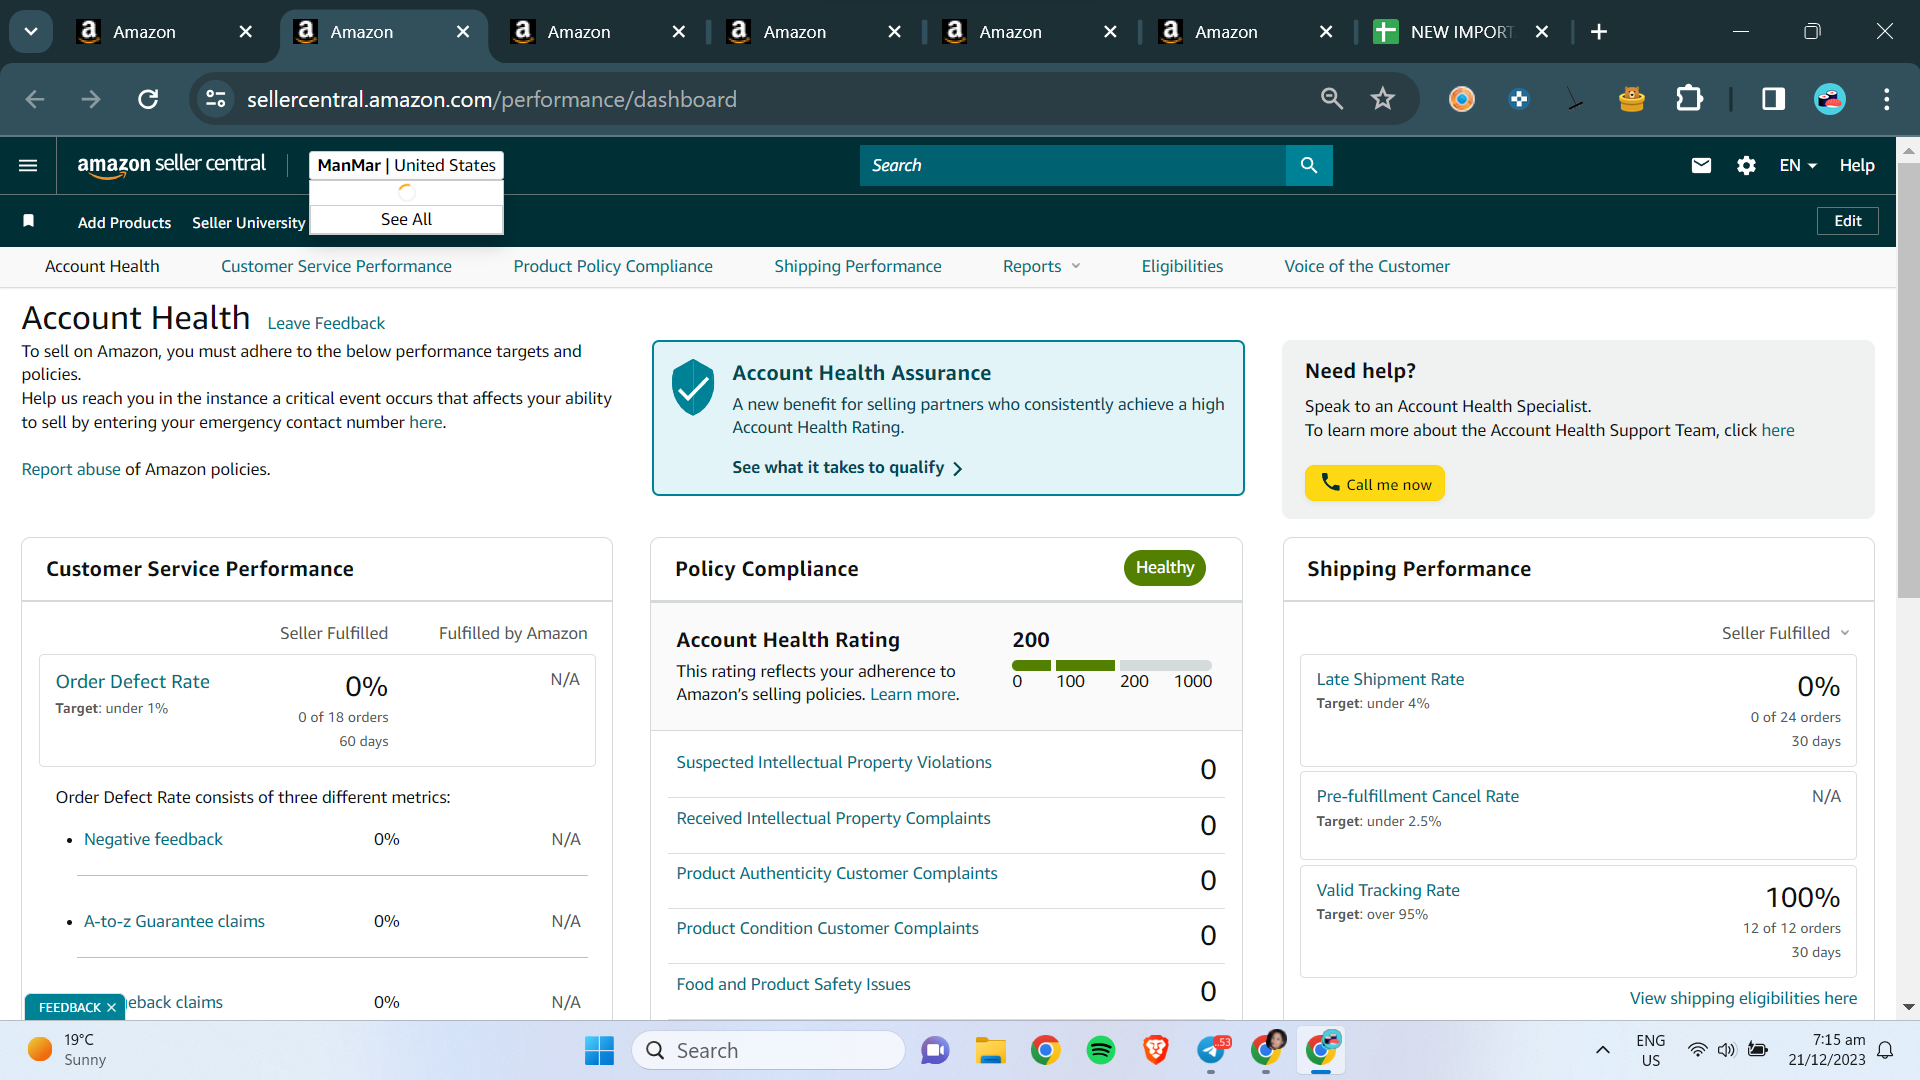
Task: Launch Spotify from the taskbar
Action: pyautogui.click(x=1101, y=1051)
